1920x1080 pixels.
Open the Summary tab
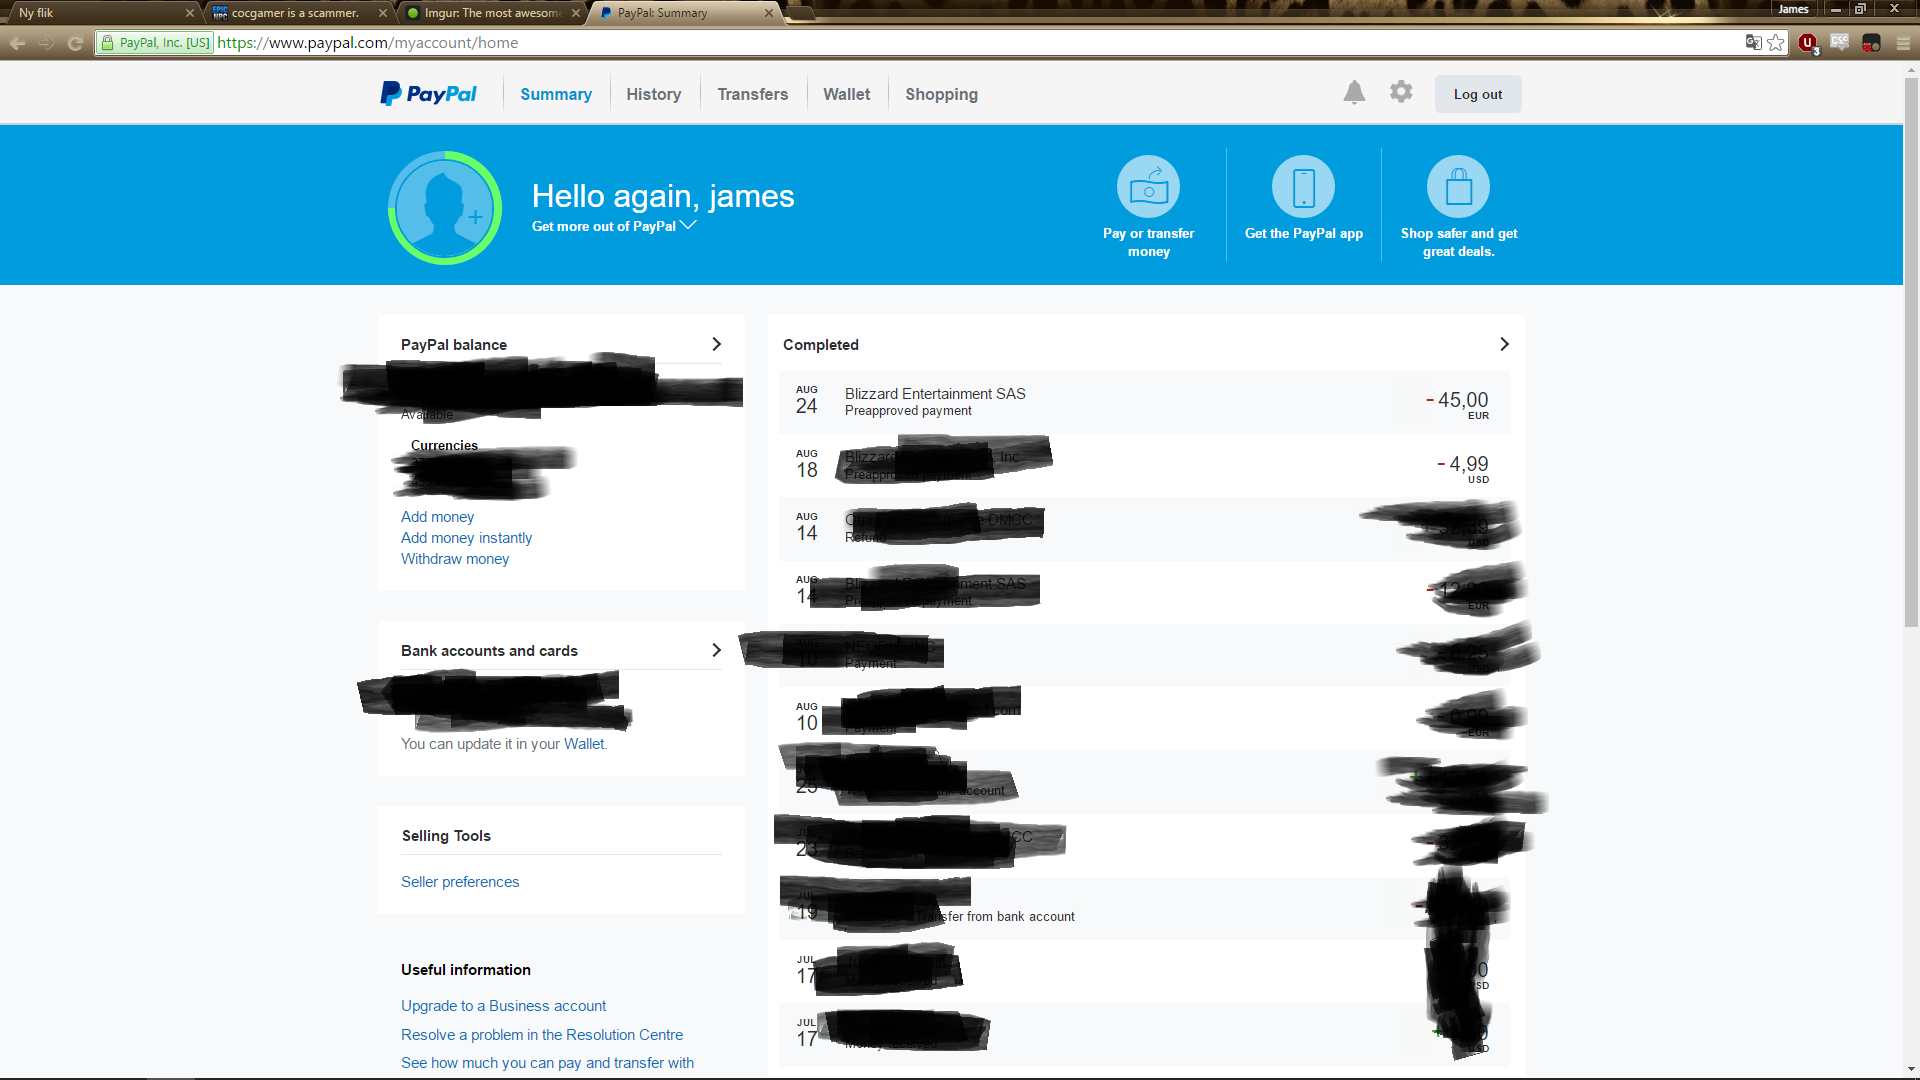coord(556,94)
